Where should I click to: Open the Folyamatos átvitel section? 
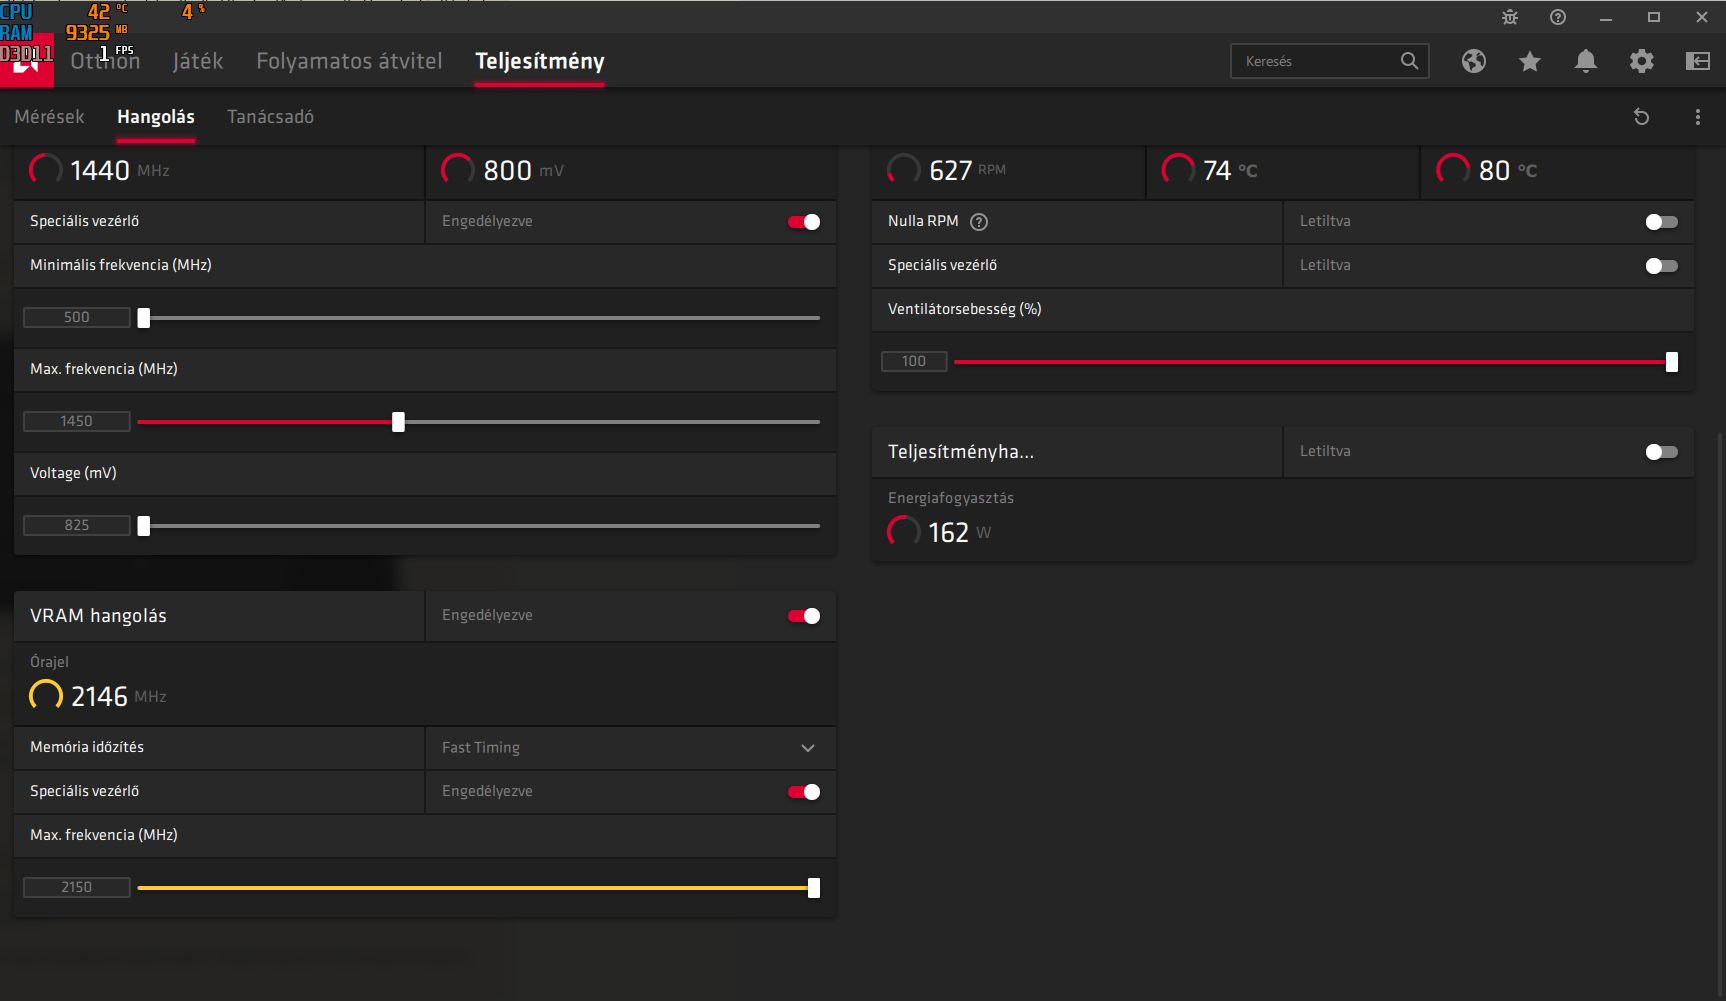[x=349, y=61]
